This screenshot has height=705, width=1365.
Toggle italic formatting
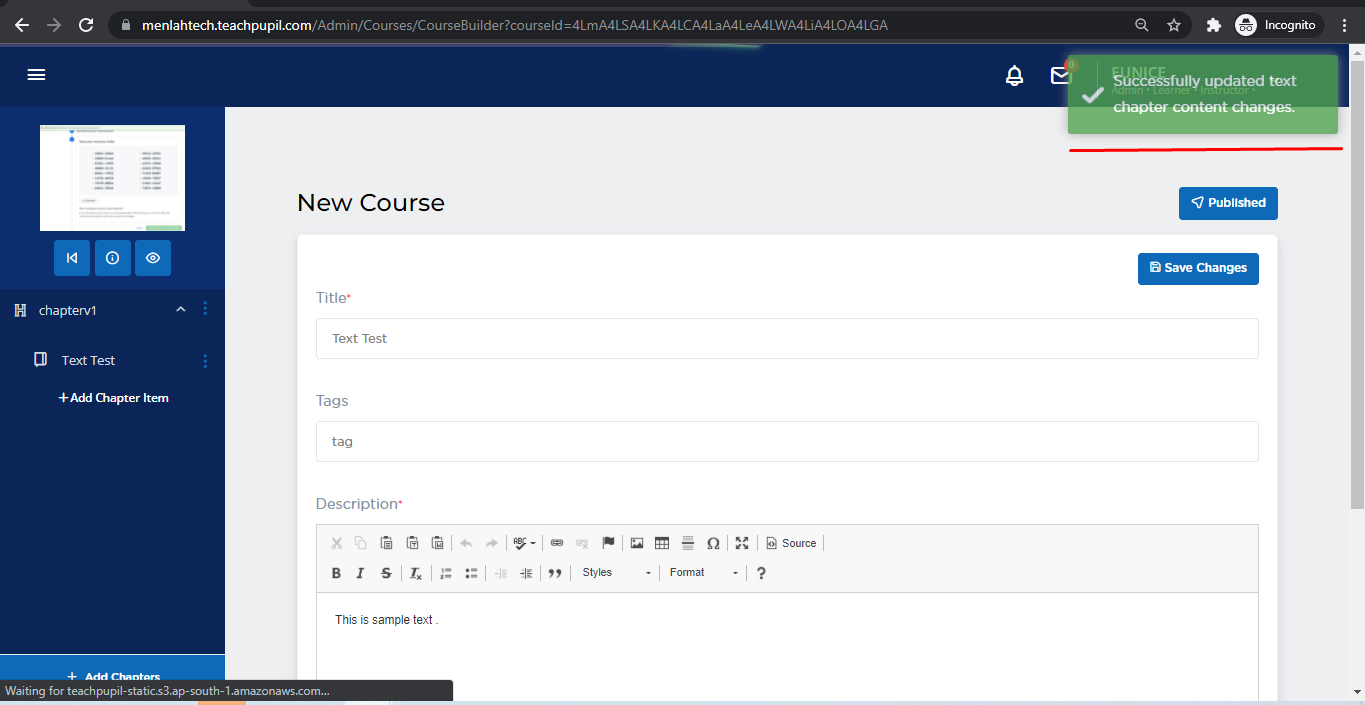(x=361, y=573)
